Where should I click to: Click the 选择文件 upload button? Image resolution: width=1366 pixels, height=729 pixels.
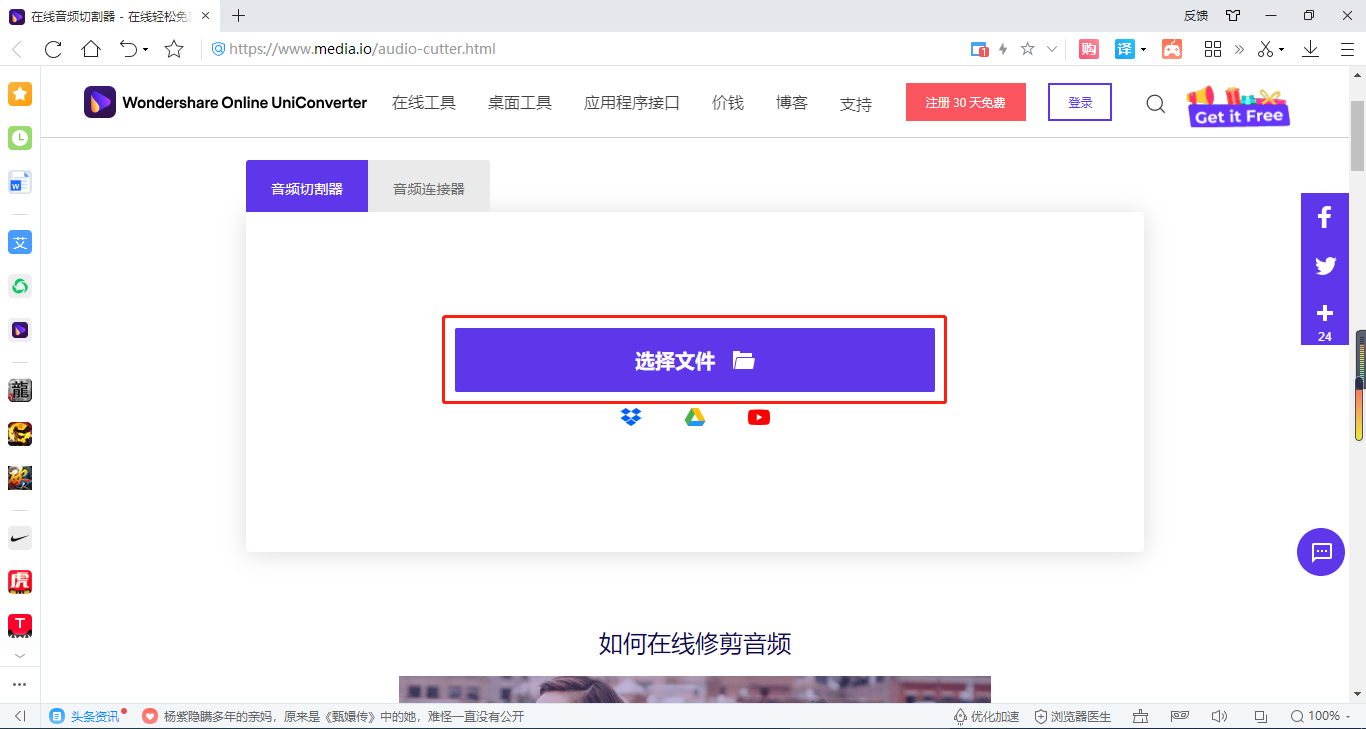(x=694, y=359)
